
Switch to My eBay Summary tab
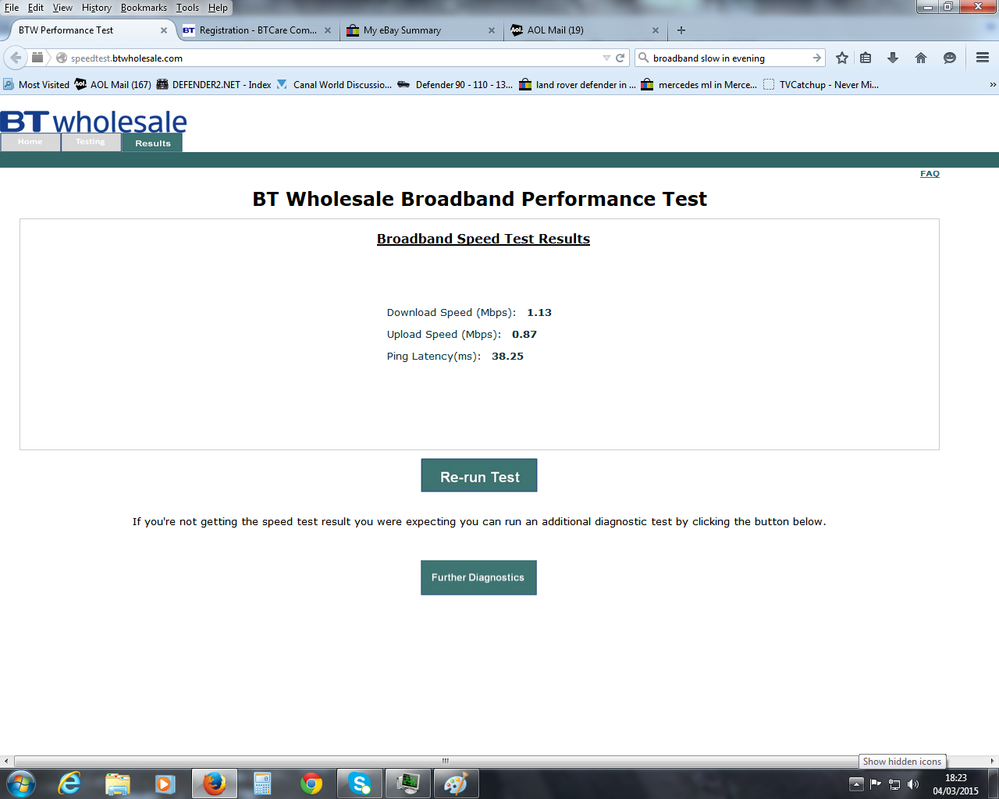tap(420, 30)
